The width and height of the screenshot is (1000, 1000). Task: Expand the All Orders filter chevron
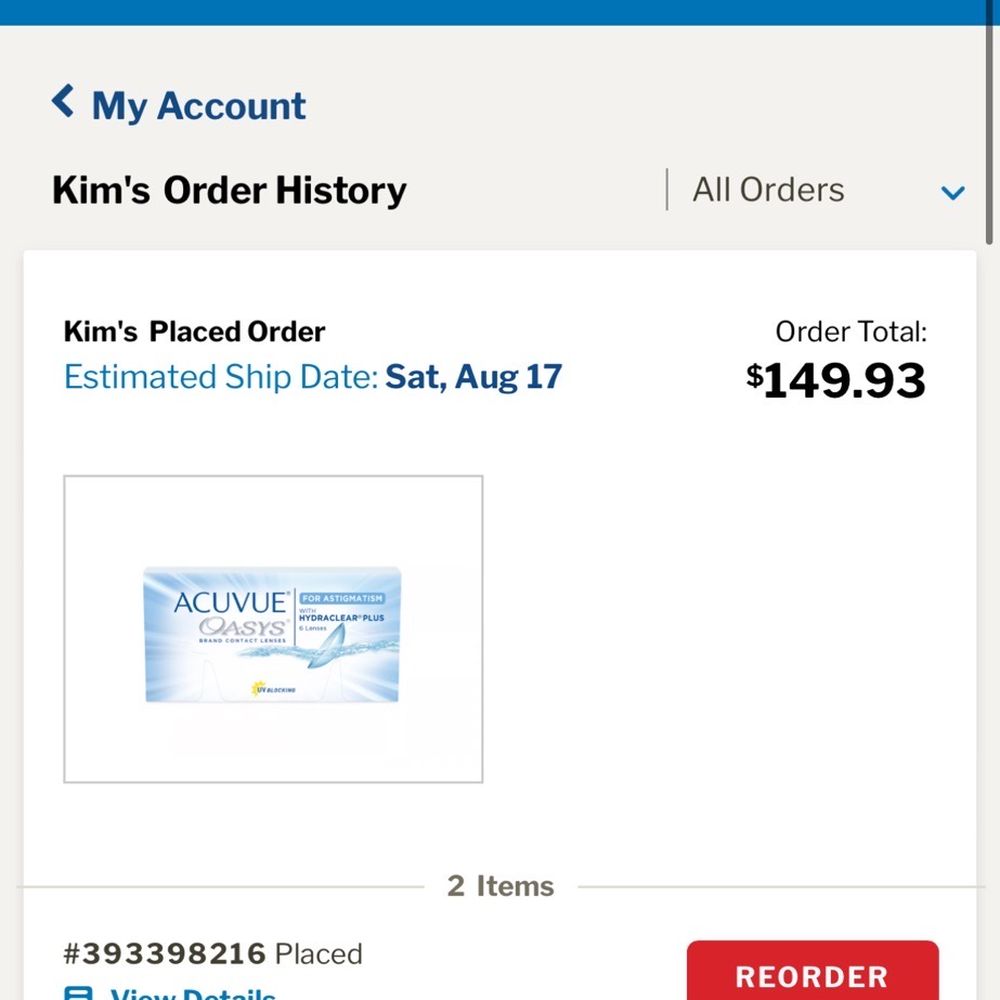coord(952,192)
